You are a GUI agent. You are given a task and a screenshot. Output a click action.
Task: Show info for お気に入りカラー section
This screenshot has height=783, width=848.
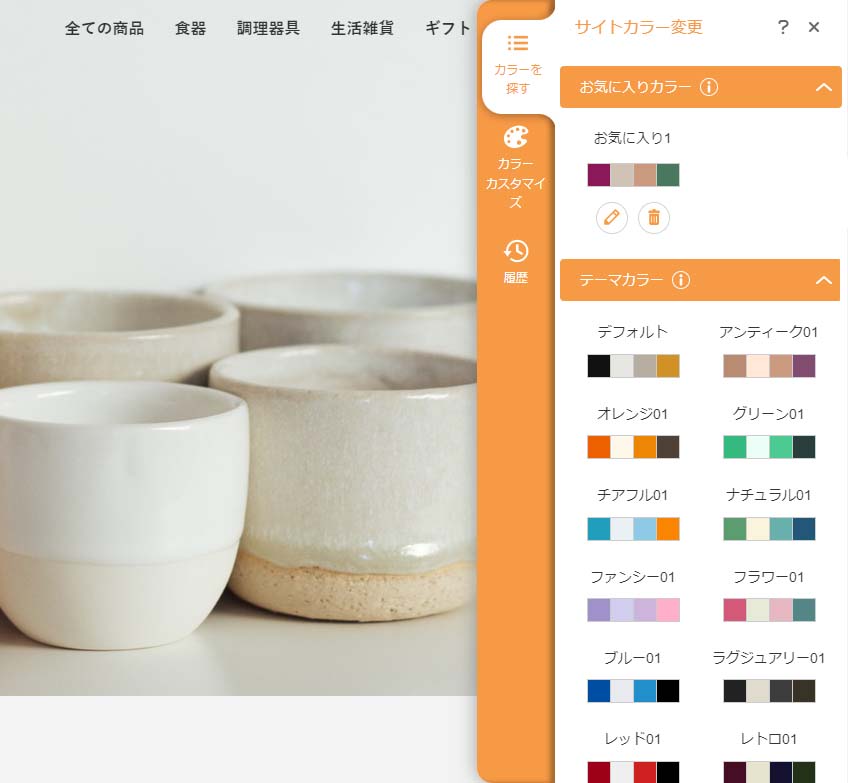click(x=709, y=87)
